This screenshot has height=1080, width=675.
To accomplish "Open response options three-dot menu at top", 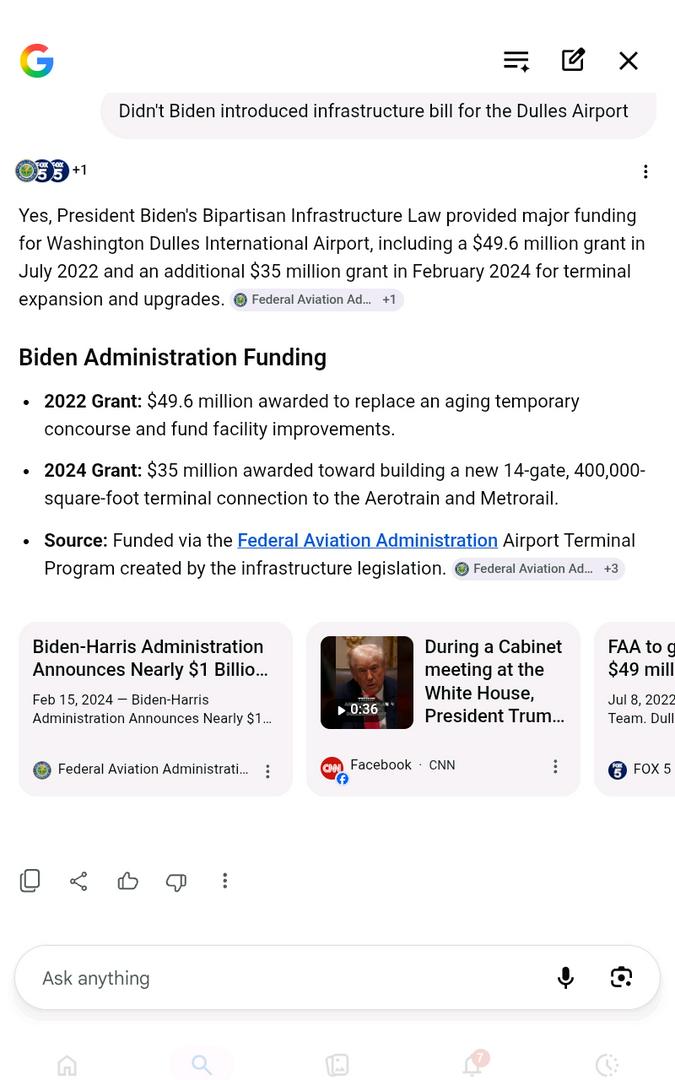I will 645,172.
